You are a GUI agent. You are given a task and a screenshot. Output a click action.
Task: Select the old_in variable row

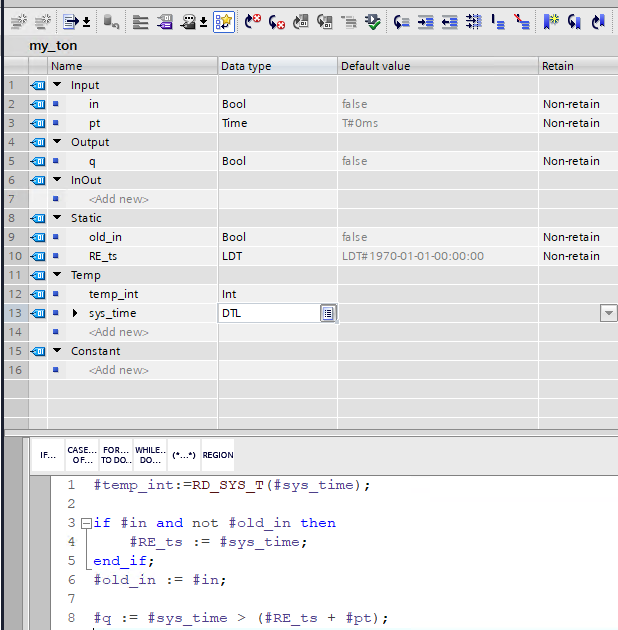pos(106,237)
